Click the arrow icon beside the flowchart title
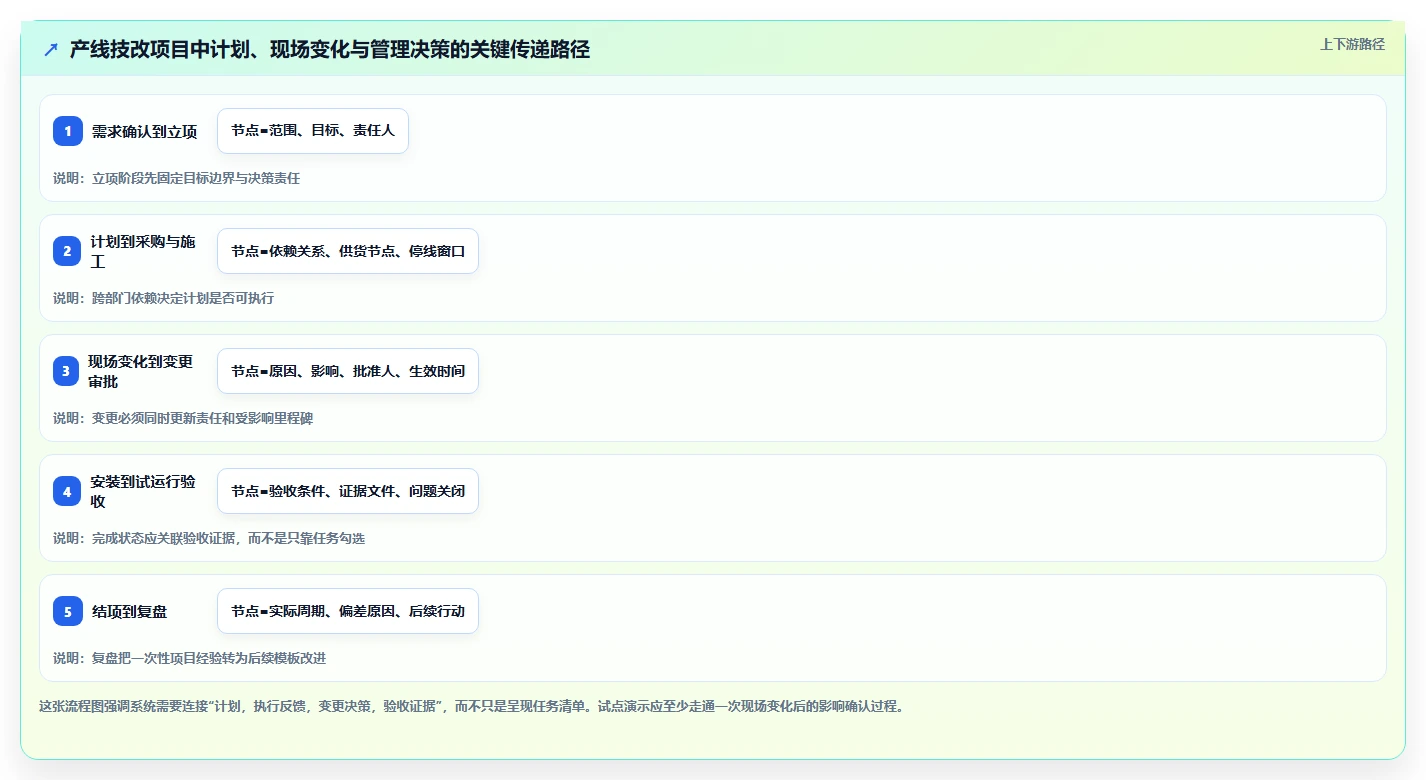 pyautogui.click(x=51, y=50)
